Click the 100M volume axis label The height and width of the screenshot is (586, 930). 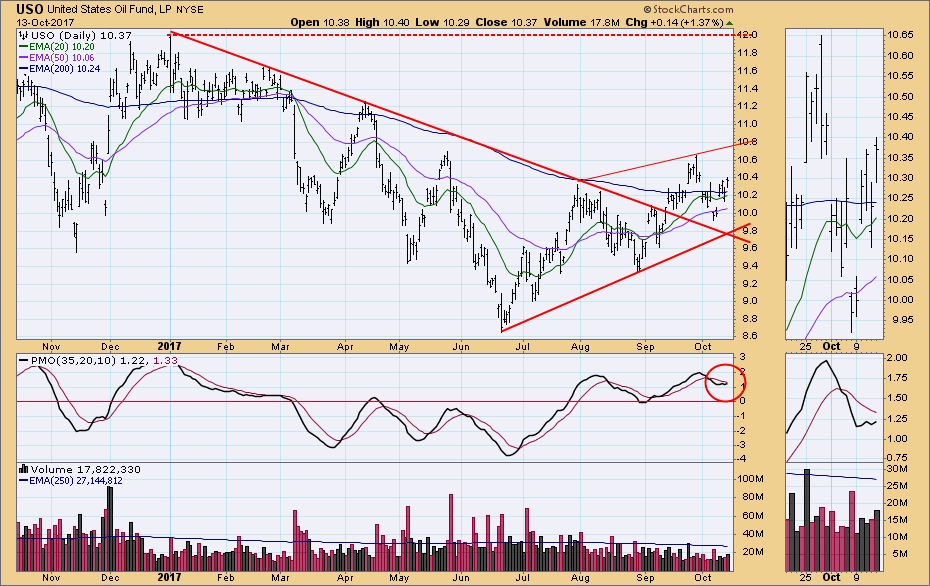pyautogui.click(x=750, y=479)
